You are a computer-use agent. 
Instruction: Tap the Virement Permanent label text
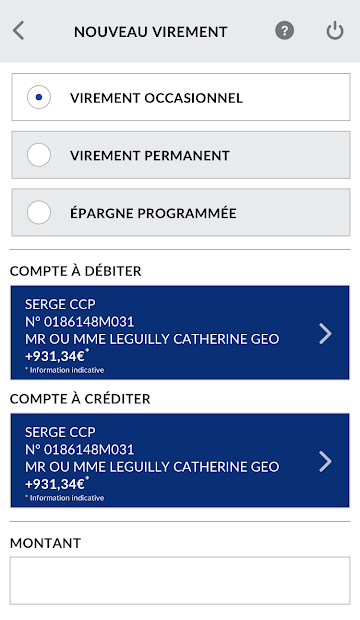(x=150, y=155)
